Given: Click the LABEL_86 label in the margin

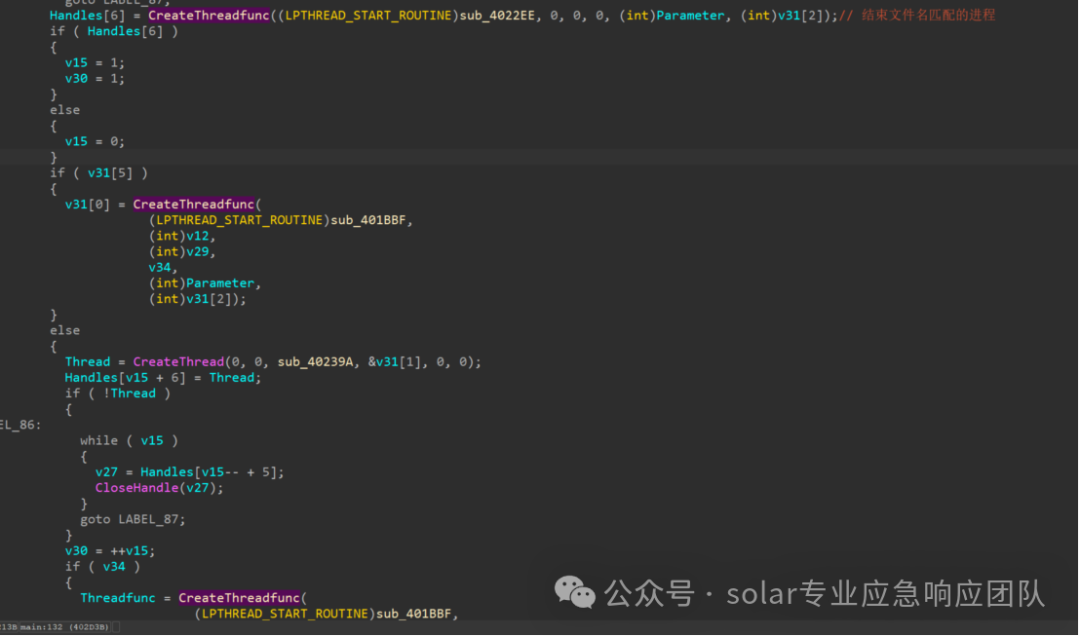Looking at the screenshot, I should (x=21, y=425).
